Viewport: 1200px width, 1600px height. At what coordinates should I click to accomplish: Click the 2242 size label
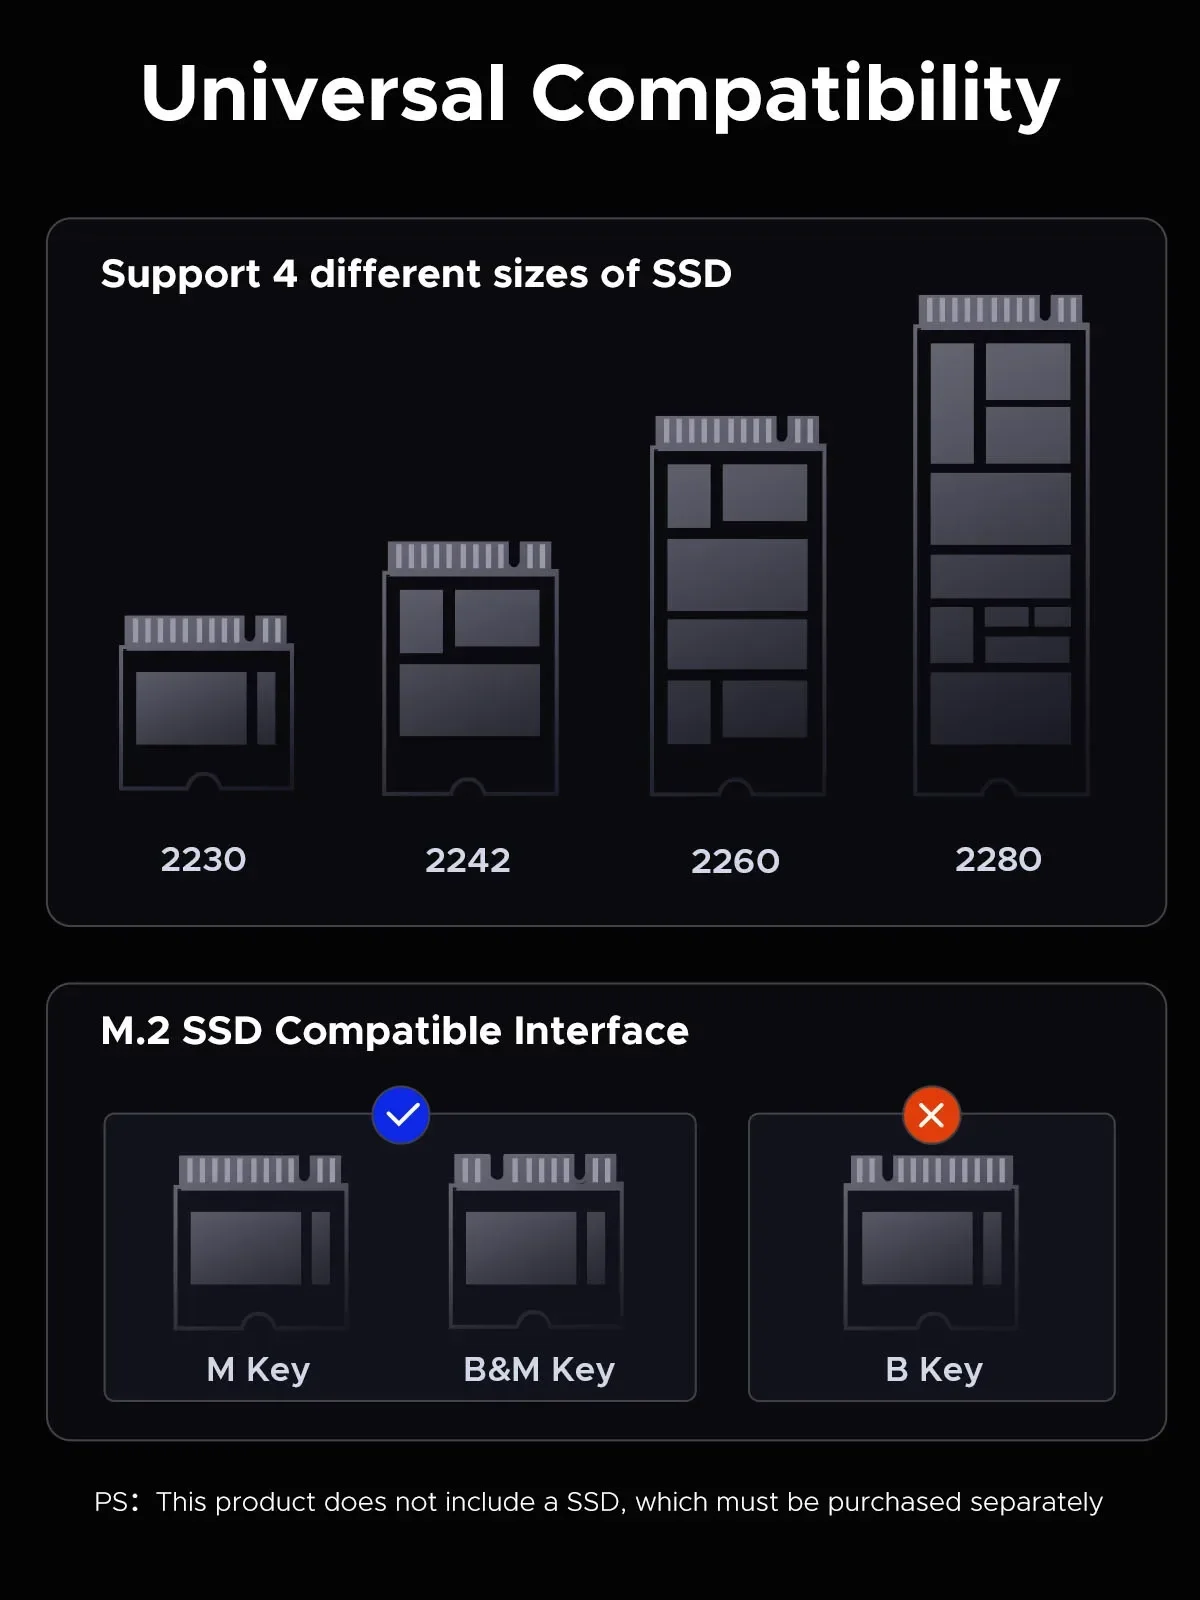[468, 861]
